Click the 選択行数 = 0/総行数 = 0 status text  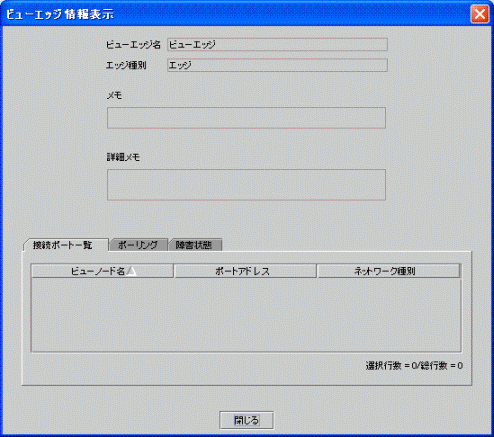(x=414, y=366)
